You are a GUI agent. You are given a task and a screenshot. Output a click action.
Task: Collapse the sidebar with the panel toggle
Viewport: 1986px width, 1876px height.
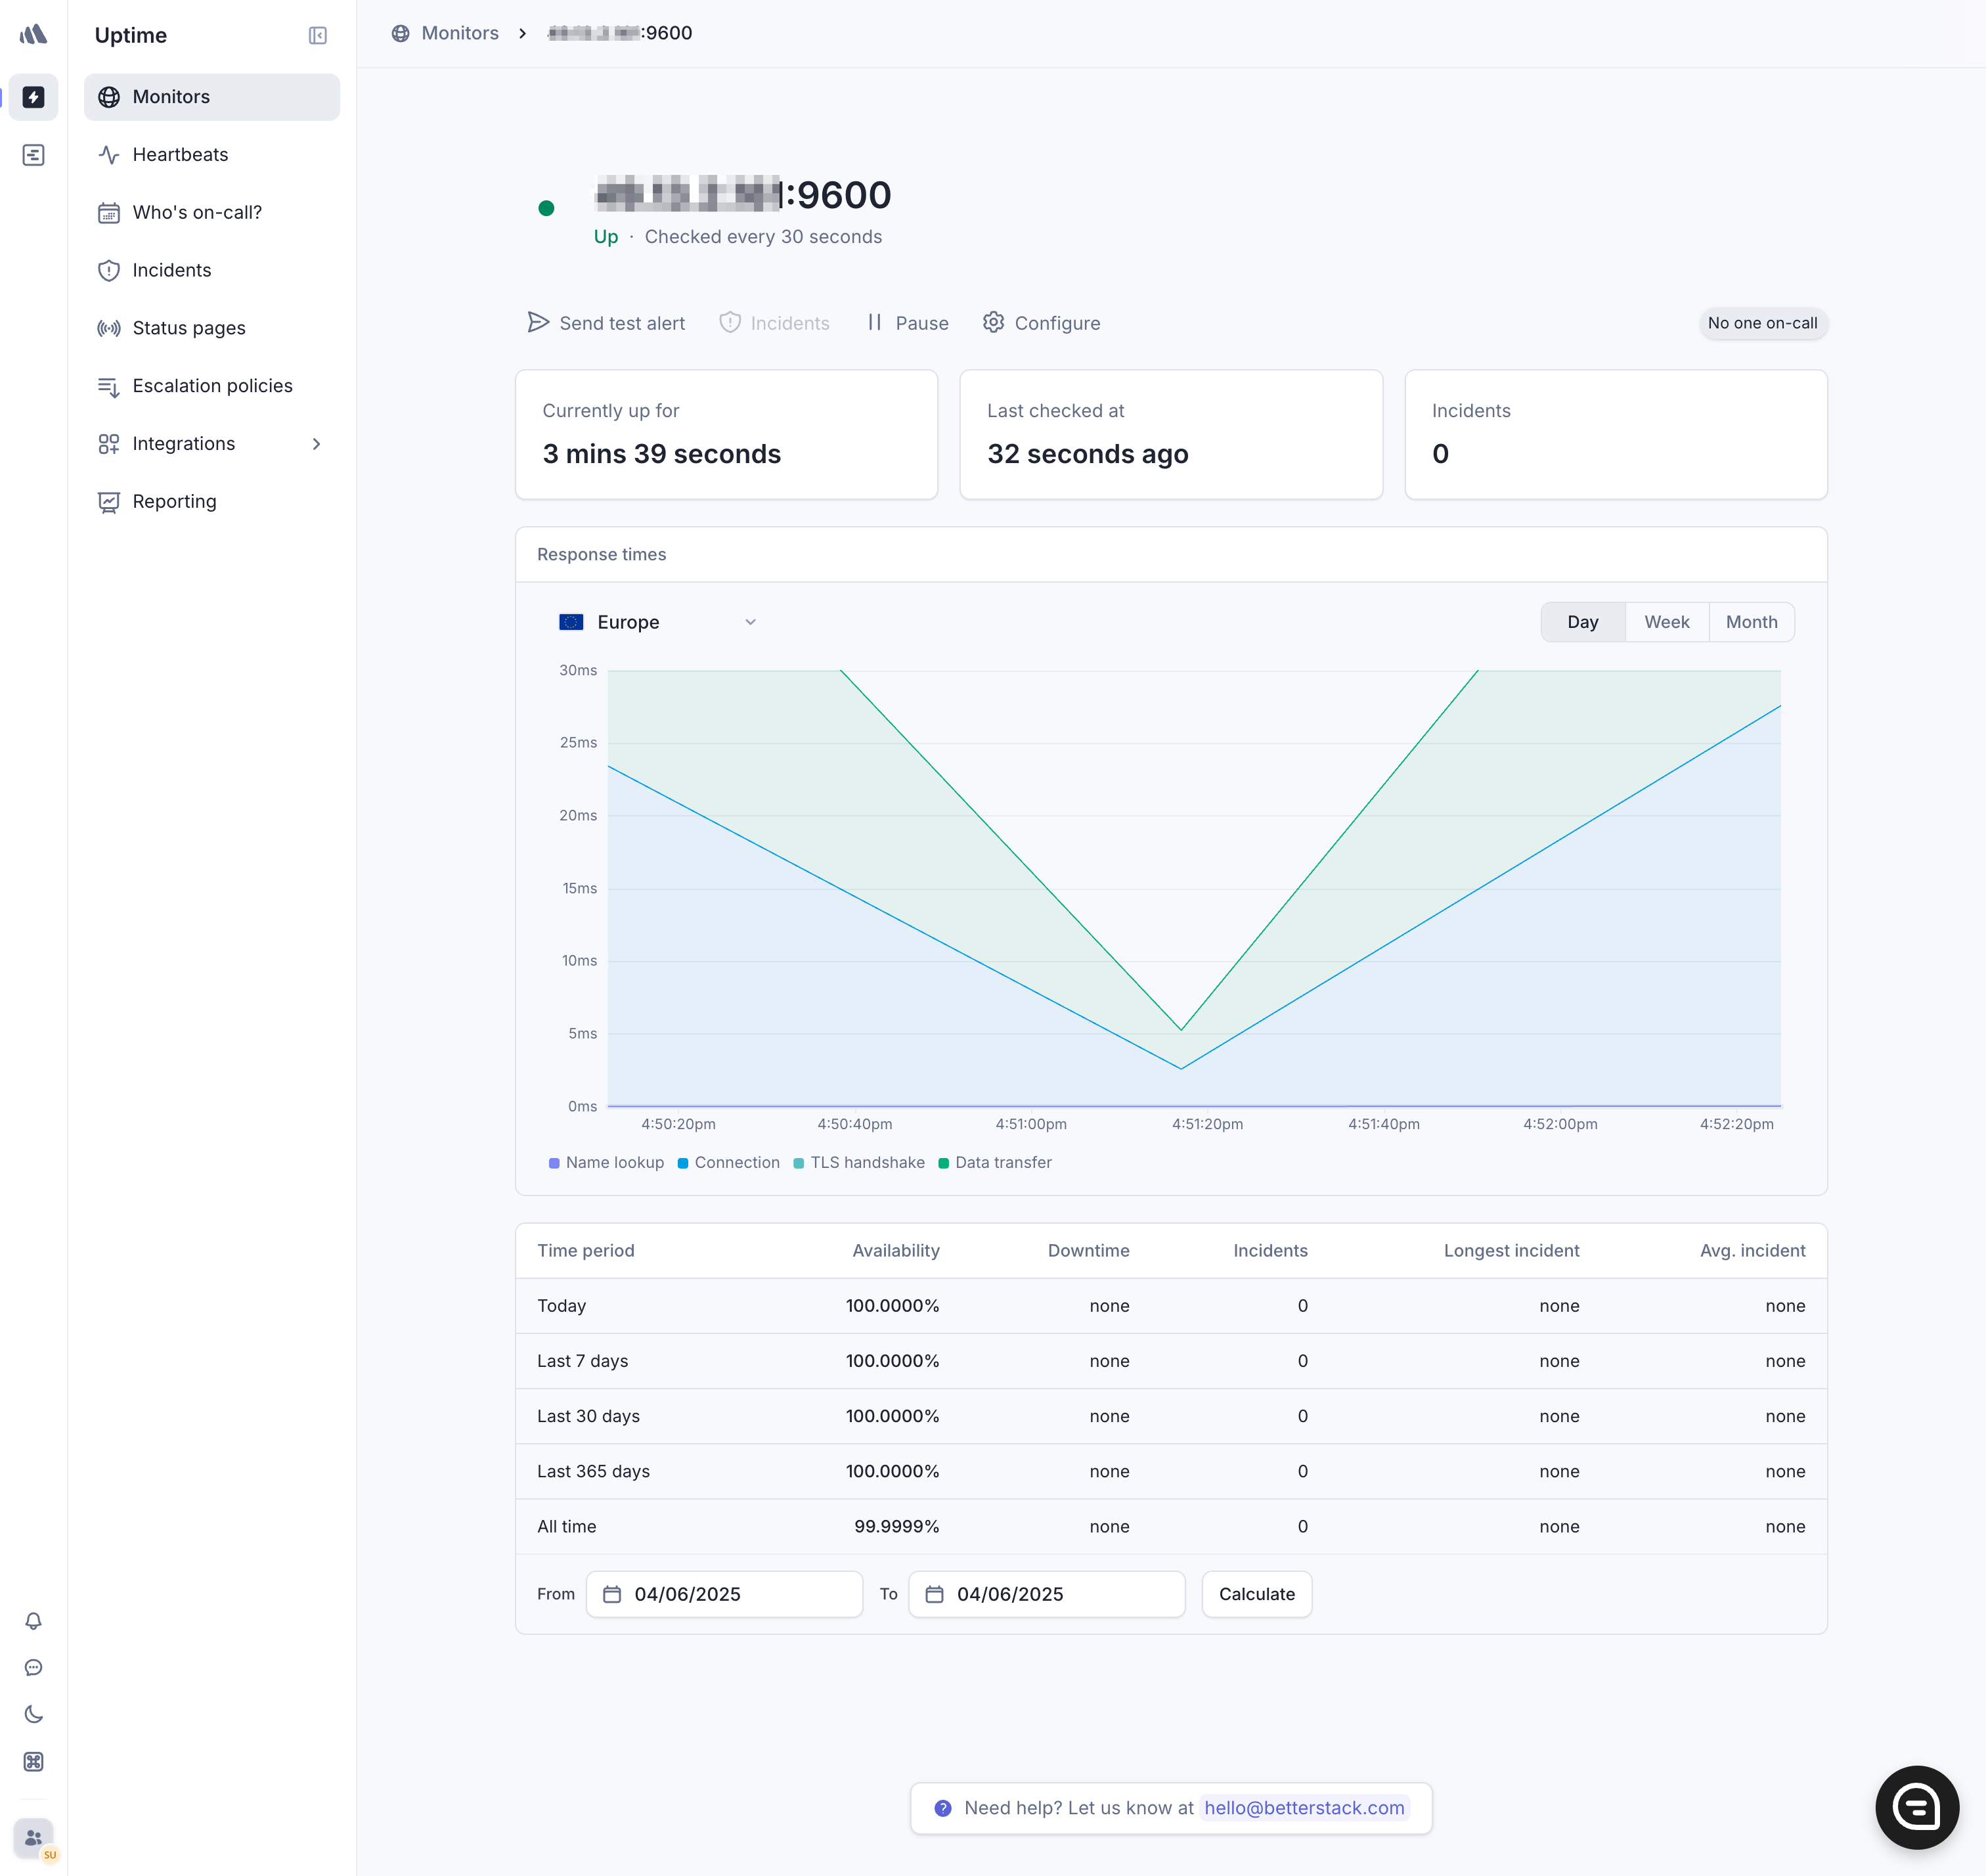(x=317, y=35)
